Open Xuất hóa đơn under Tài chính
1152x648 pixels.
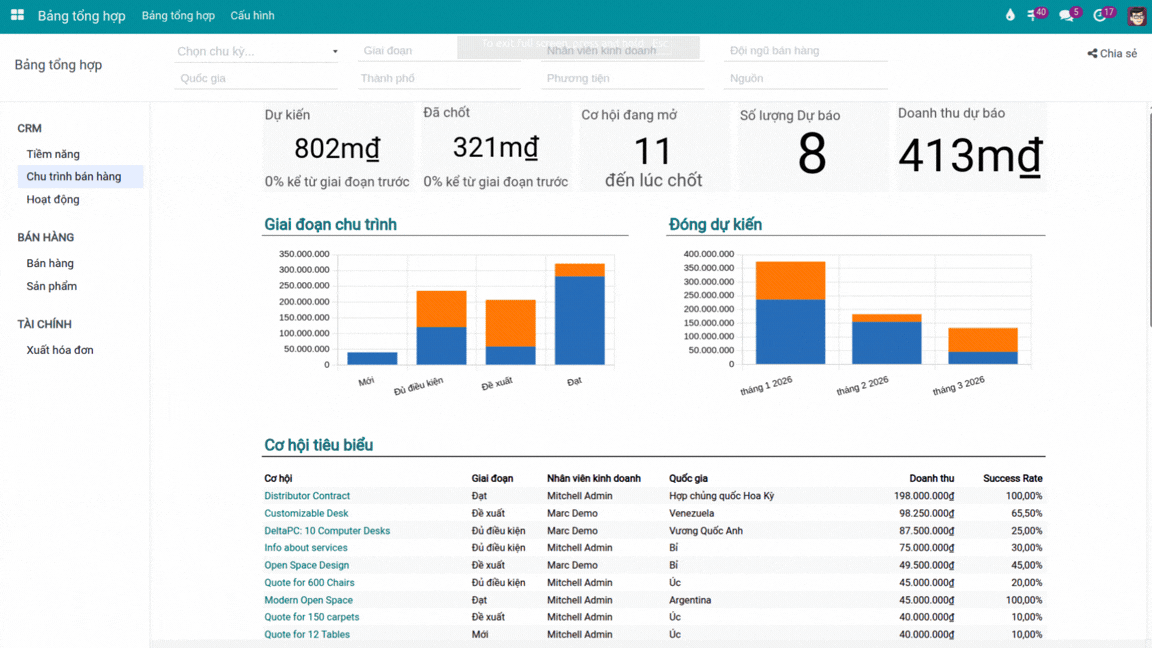[x=60, y=350]
